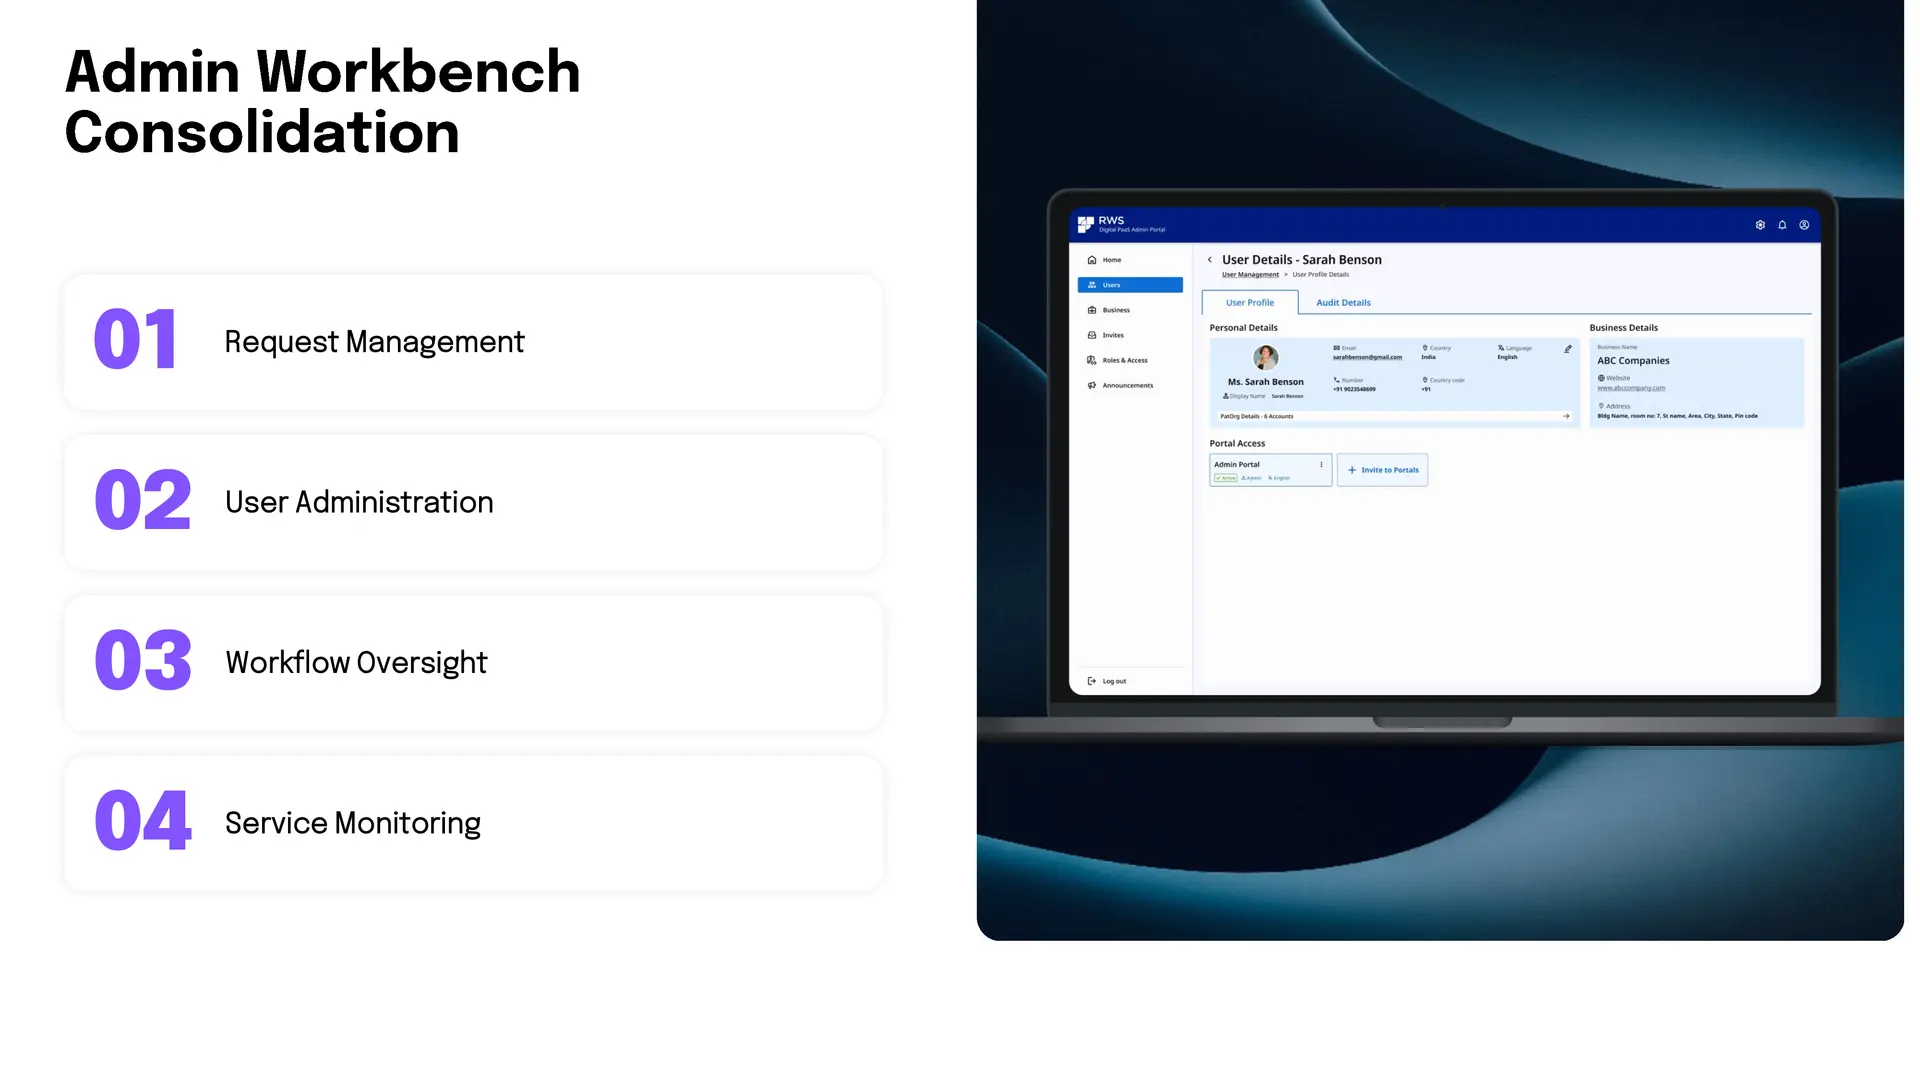Select Sarah Benson's profile photo
This screenshot has width=1920, height=1080.
coord(1266,358)
